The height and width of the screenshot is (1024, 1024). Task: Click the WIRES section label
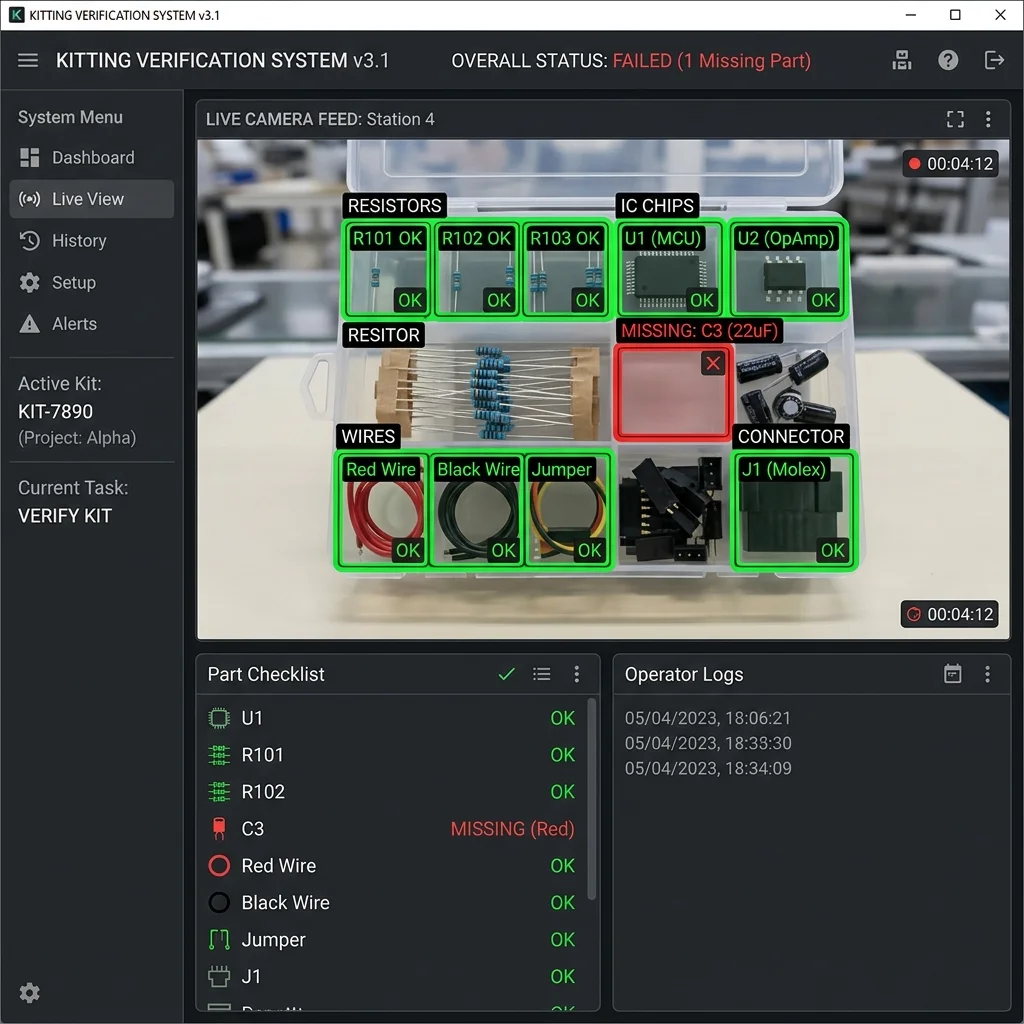[x=368, y=436]
